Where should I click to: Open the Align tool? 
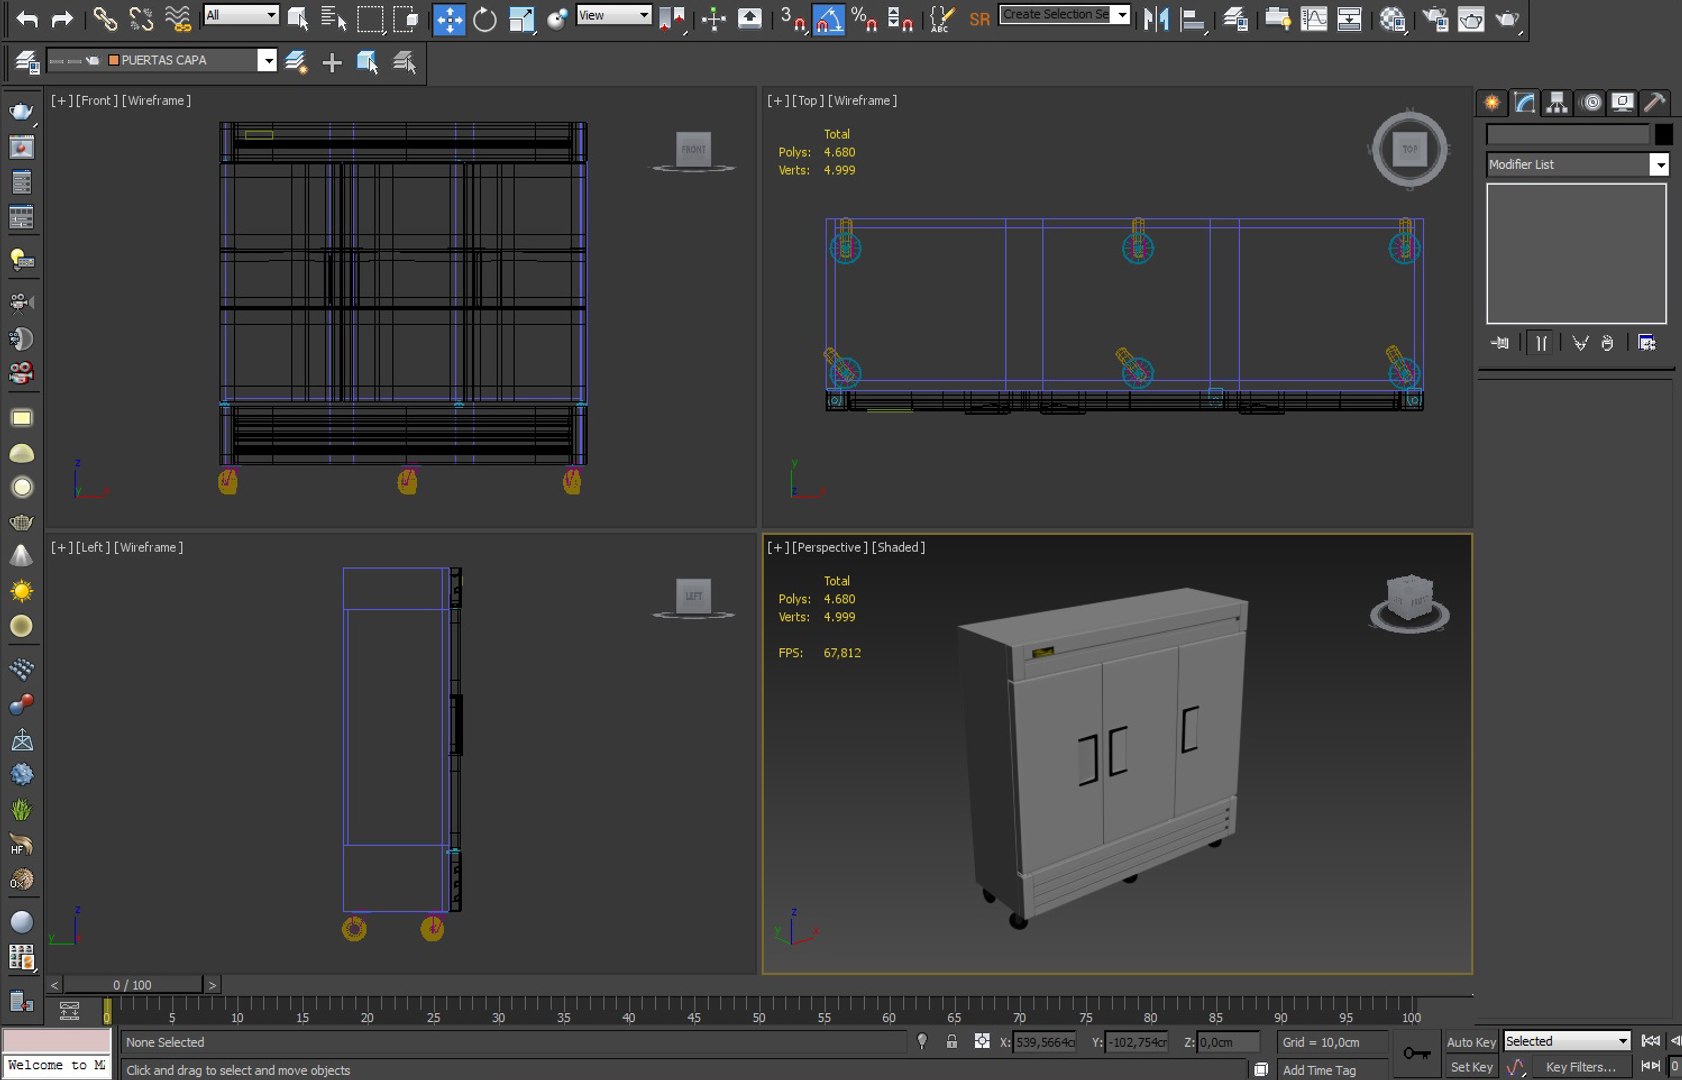pyautogui.click(x=1192, y=18)
